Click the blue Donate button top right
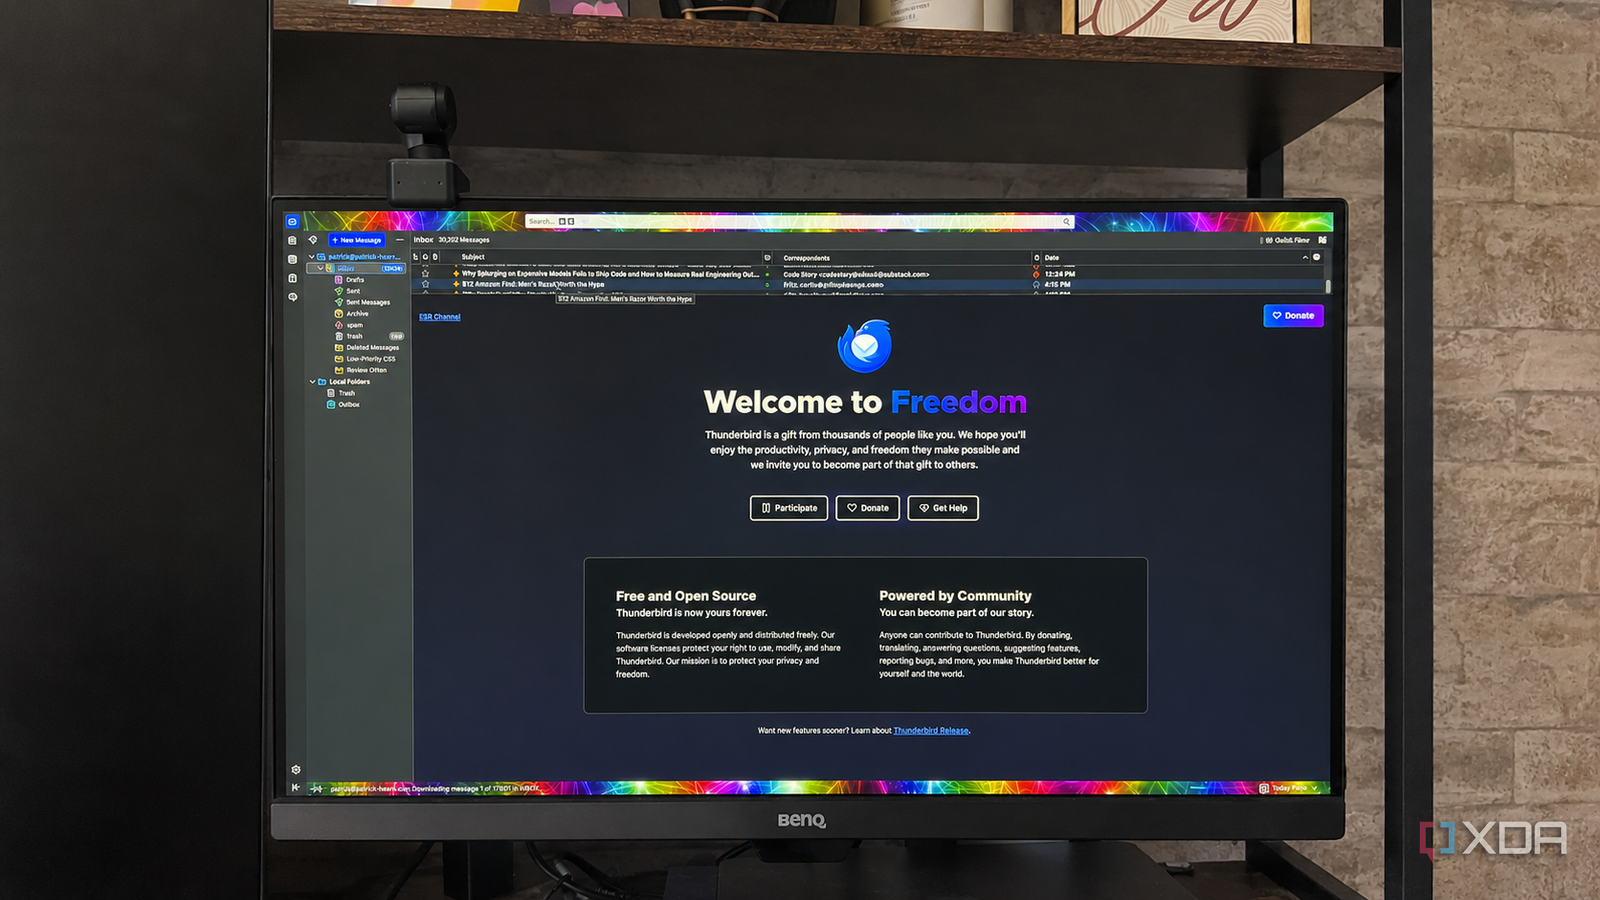The image size is (1600, 900). pyautogui.click(x=1293, y=315)
